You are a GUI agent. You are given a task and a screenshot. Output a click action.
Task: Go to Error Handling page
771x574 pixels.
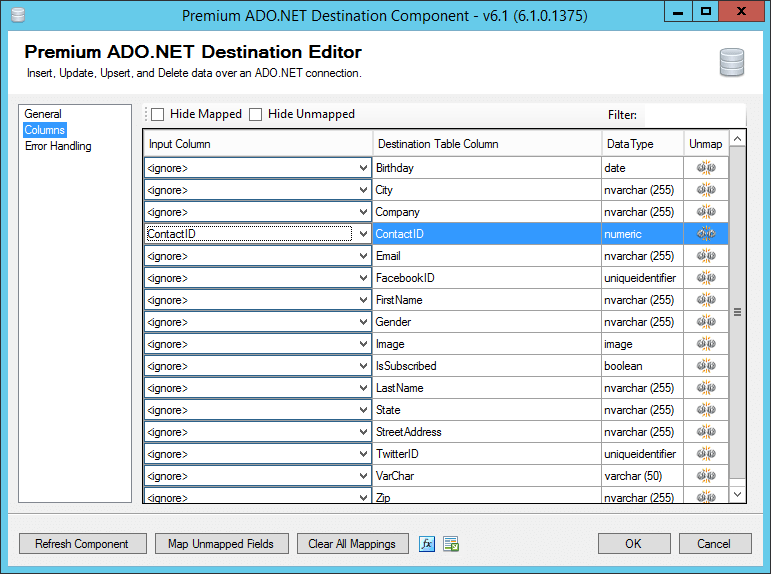pyautogui.click(x=58, y=146)
